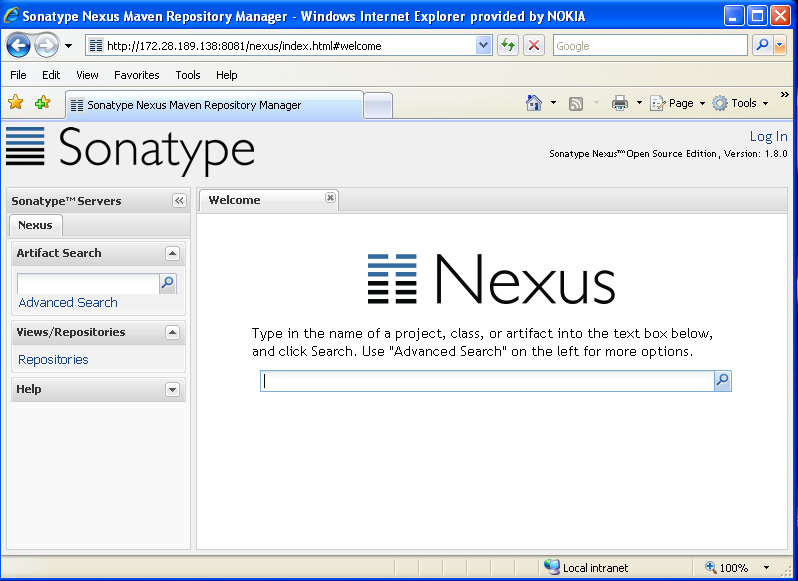Viewport: 798px width, 581px height.
Task: Open the File menu
Action: point(18,75)
